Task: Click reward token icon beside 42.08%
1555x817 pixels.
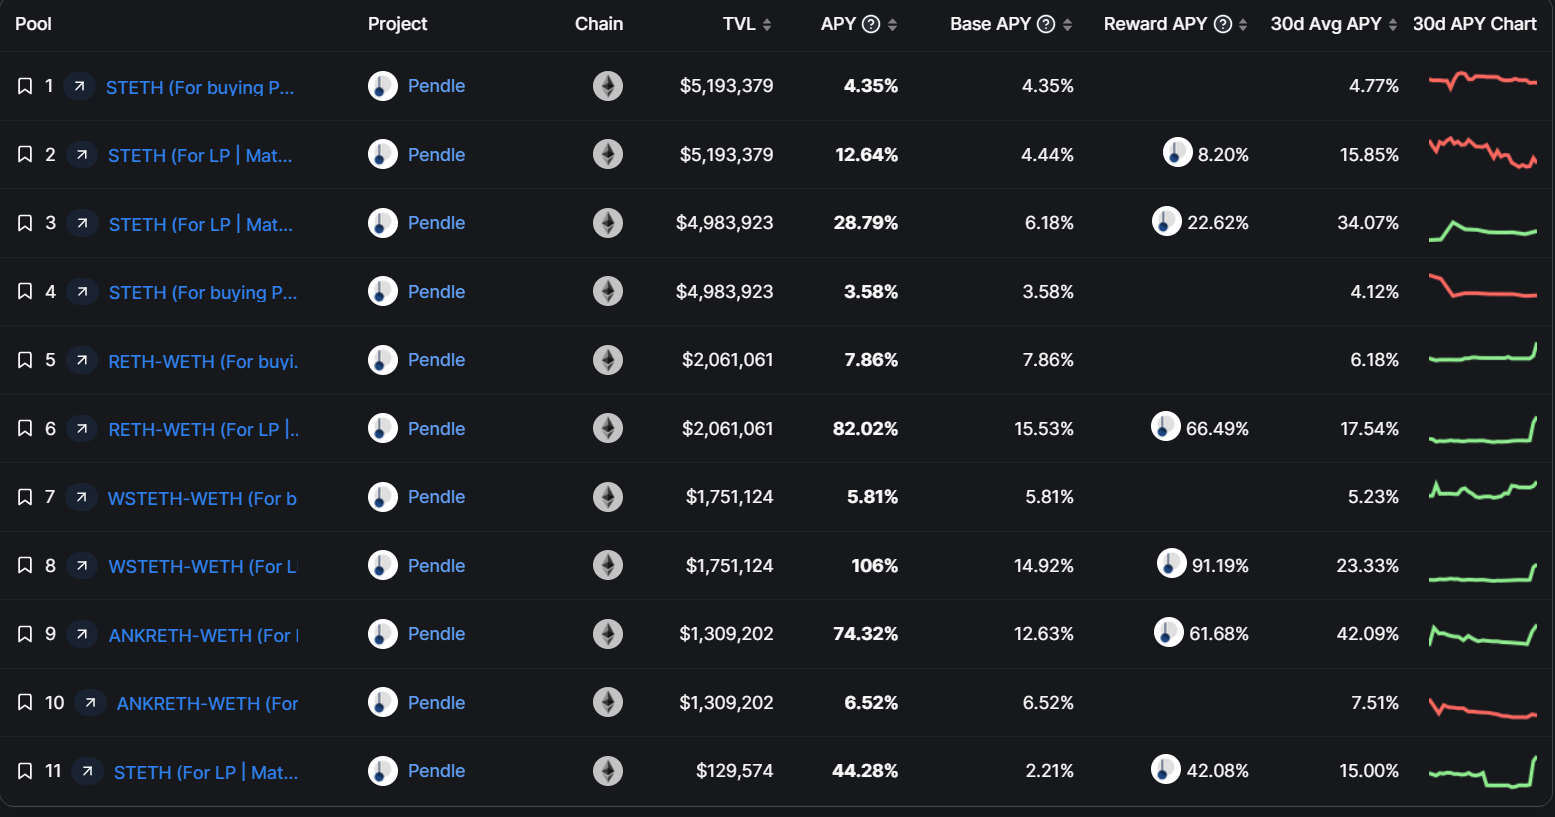Action: coord(1166,768)
